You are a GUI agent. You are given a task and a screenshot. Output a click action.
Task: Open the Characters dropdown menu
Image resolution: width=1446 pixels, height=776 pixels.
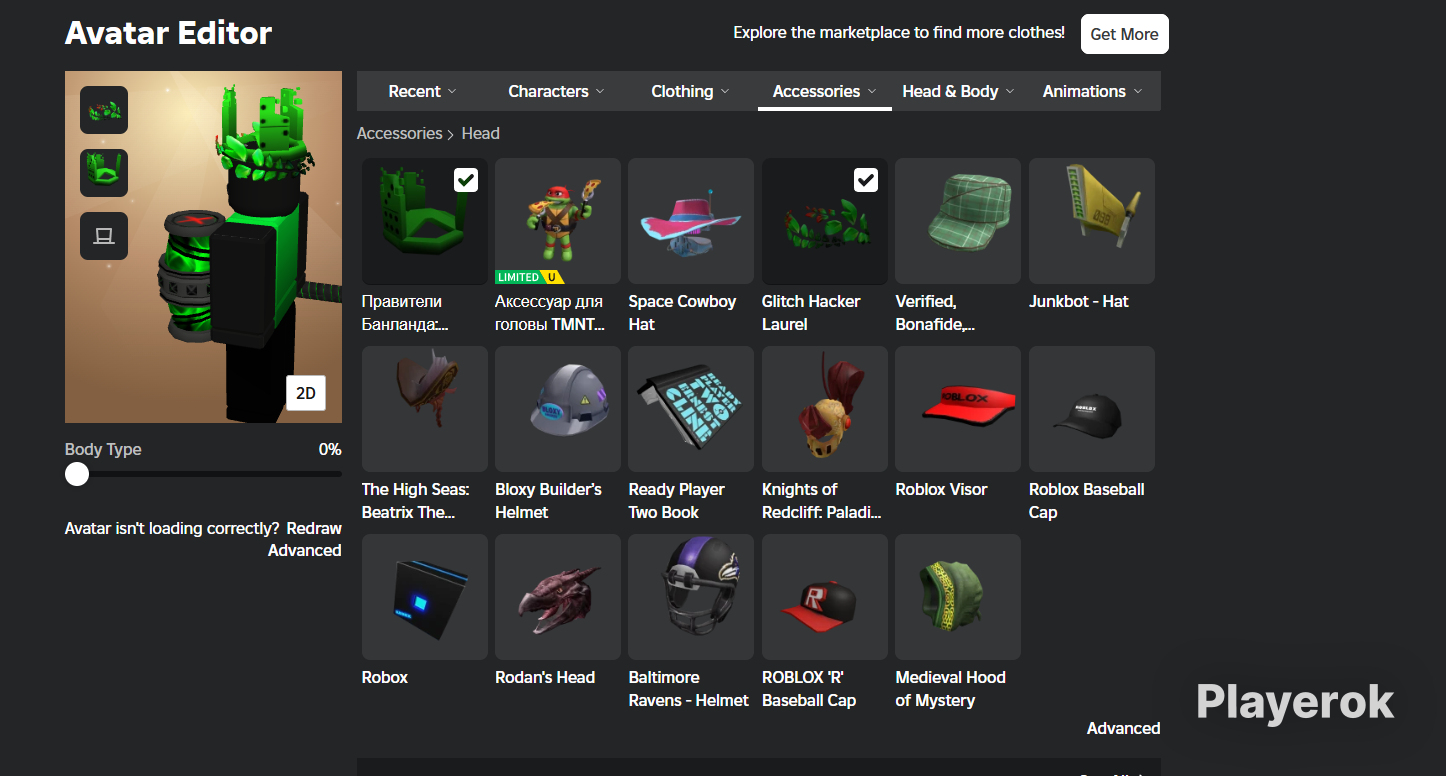[x=556, y=91]
